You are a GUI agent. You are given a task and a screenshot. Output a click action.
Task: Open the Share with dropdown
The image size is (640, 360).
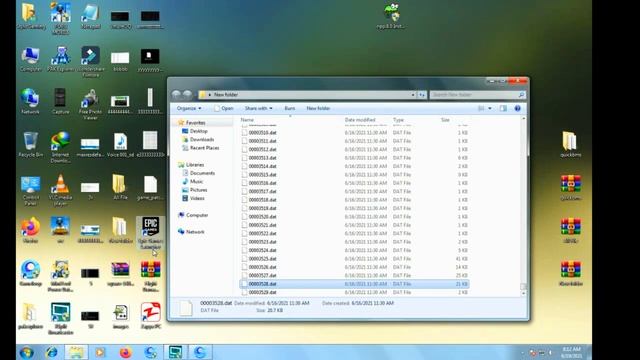(258, 108)
